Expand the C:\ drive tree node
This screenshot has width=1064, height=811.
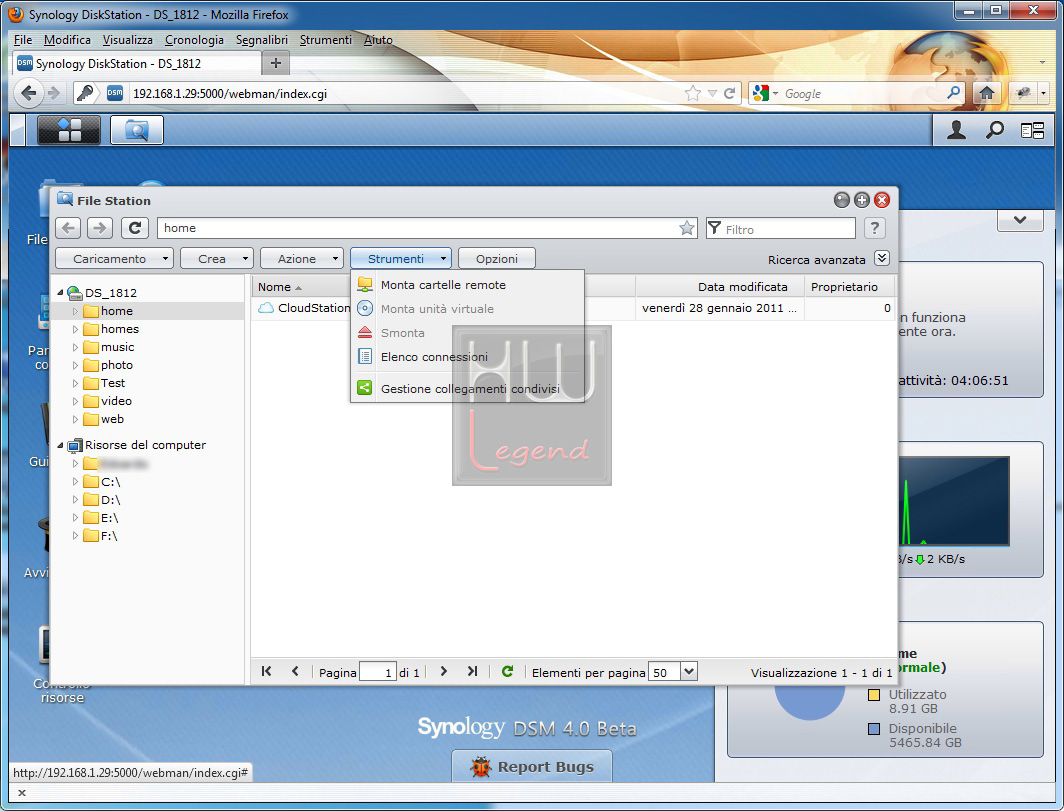[x=75, y=482]
